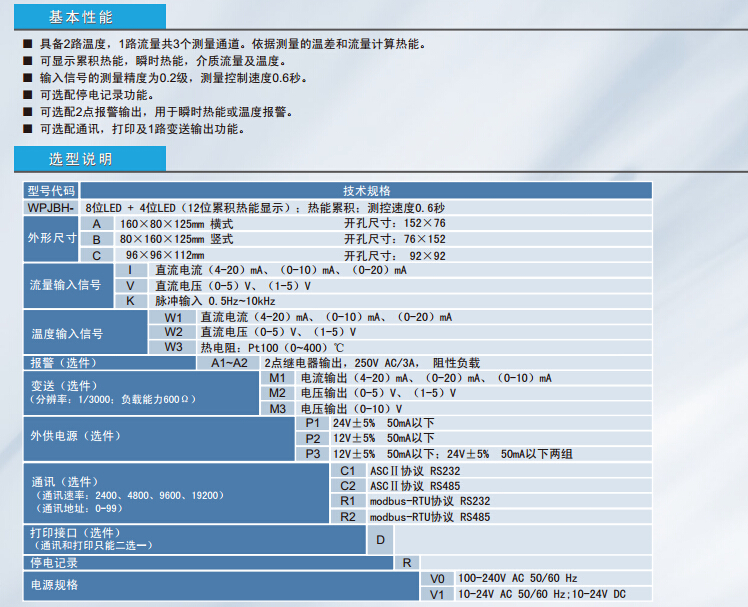Screen dimensions: 748x607
Task: Click the 基本性能 section header
Action: click(x=80, y=18)
